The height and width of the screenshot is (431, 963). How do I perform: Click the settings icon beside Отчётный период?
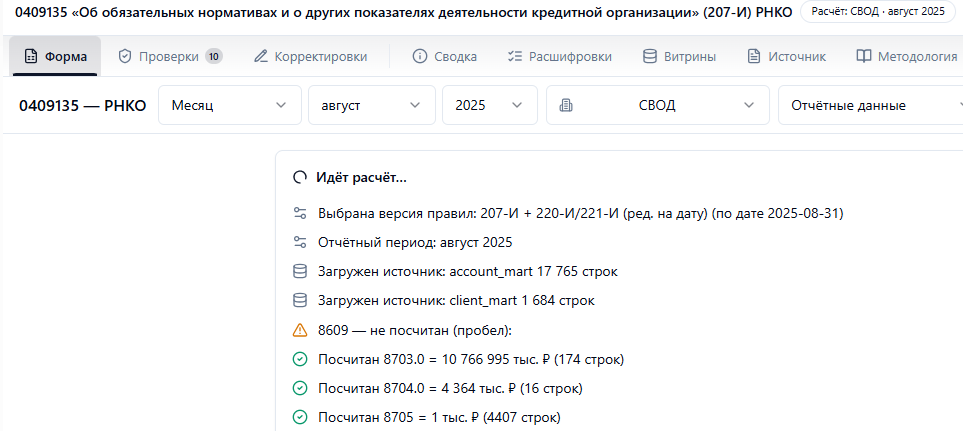click(300, 243)
